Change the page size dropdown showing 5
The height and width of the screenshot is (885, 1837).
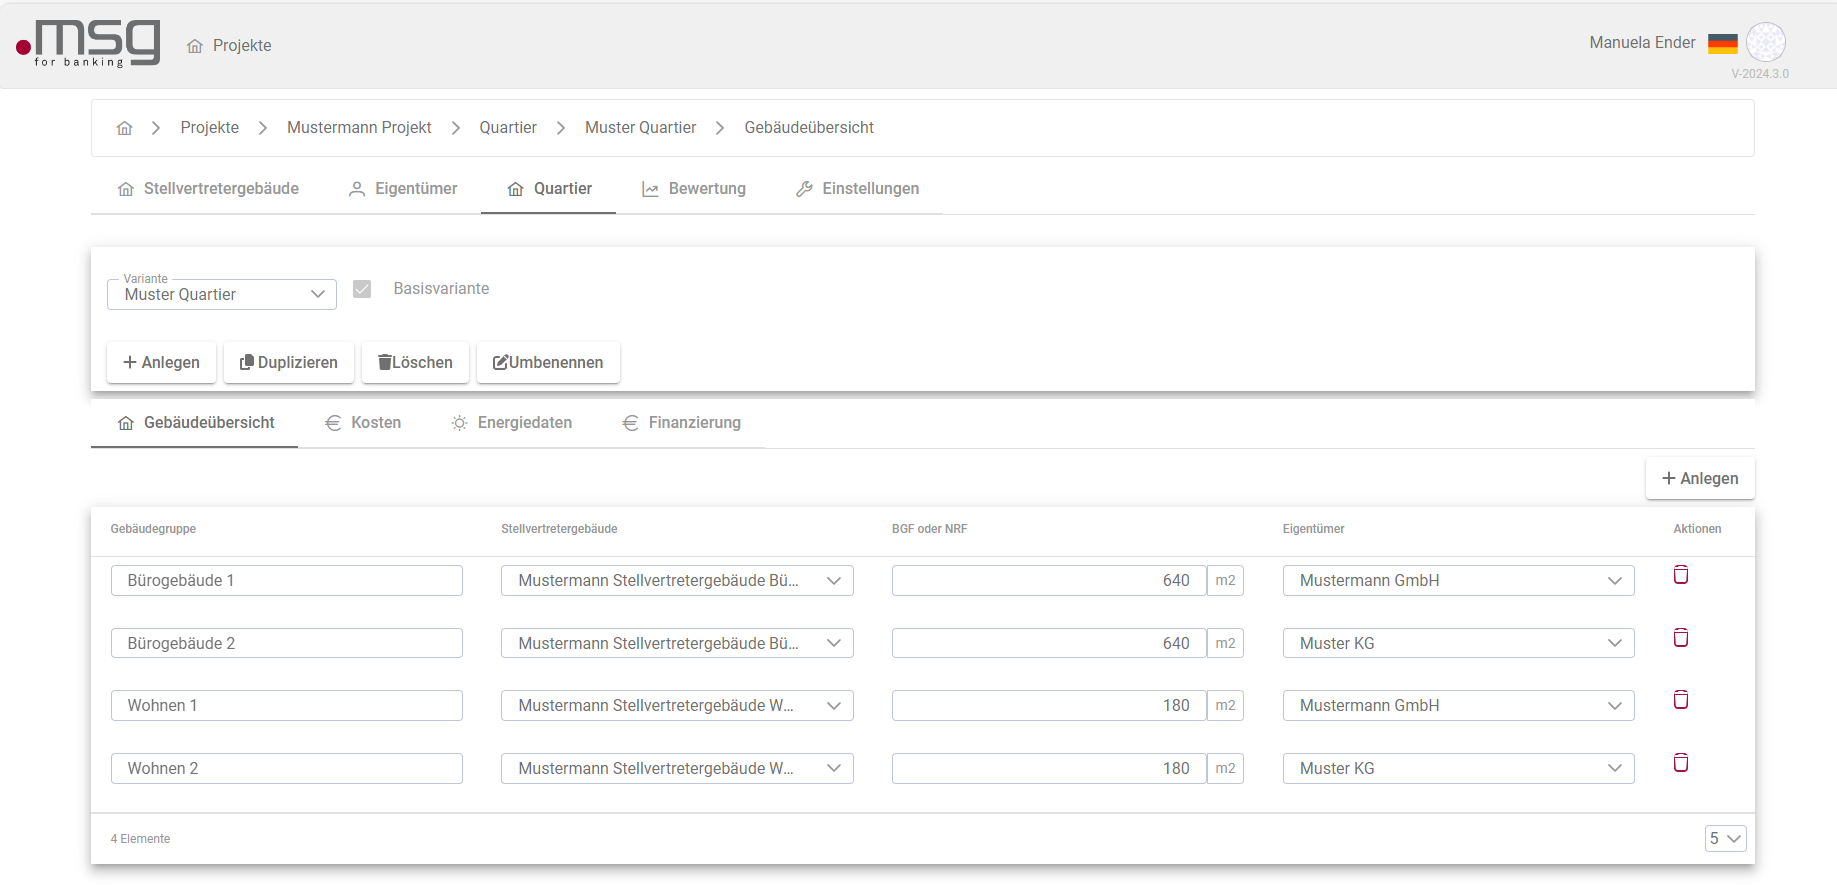pos(1724,838)
